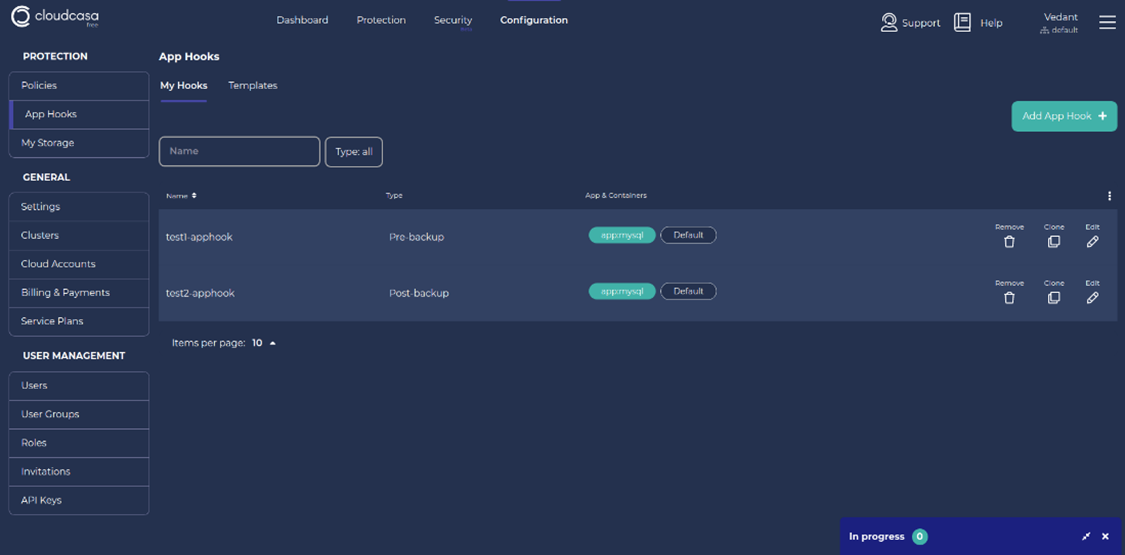The width and height of the screenshot is (1125, 555).
Task: Click app:mysql tag on test2-apphook row
Action: 622,291
